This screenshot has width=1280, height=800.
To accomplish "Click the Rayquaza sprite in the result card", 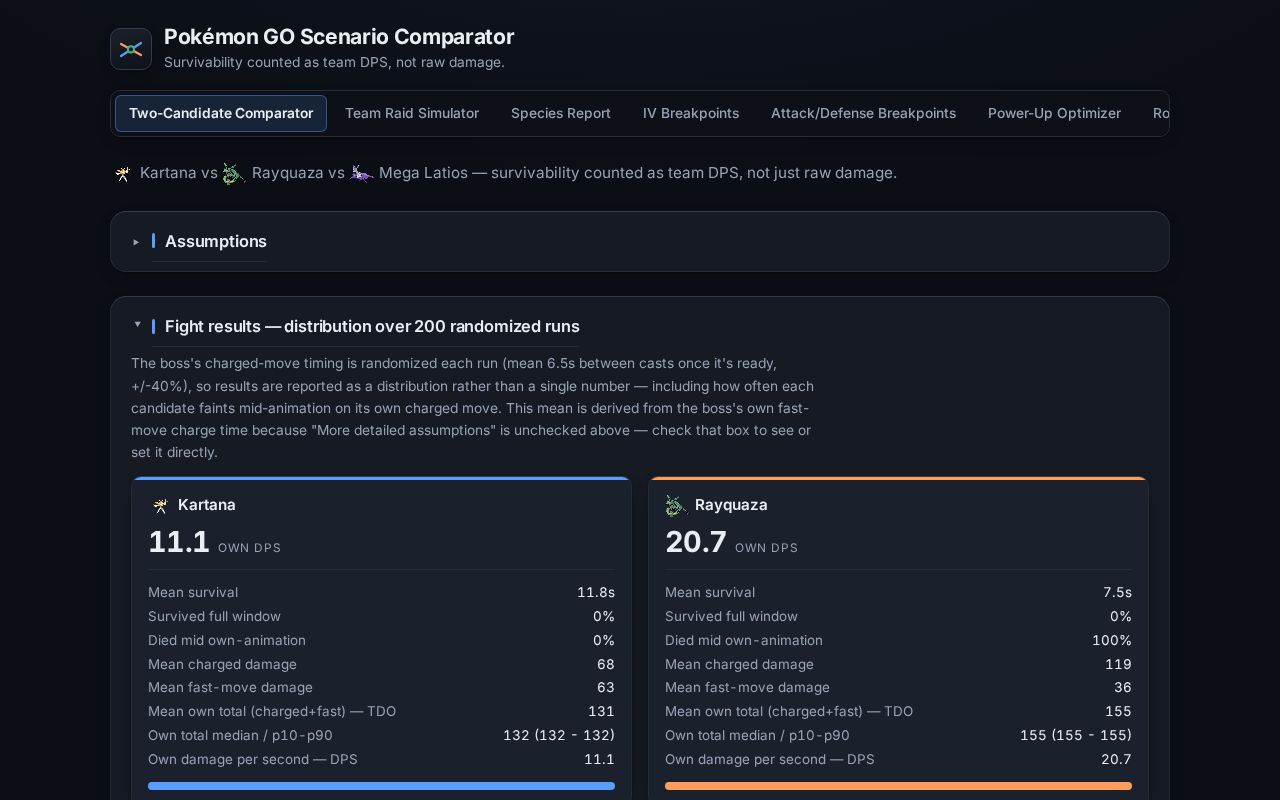I will pos(676,506).
